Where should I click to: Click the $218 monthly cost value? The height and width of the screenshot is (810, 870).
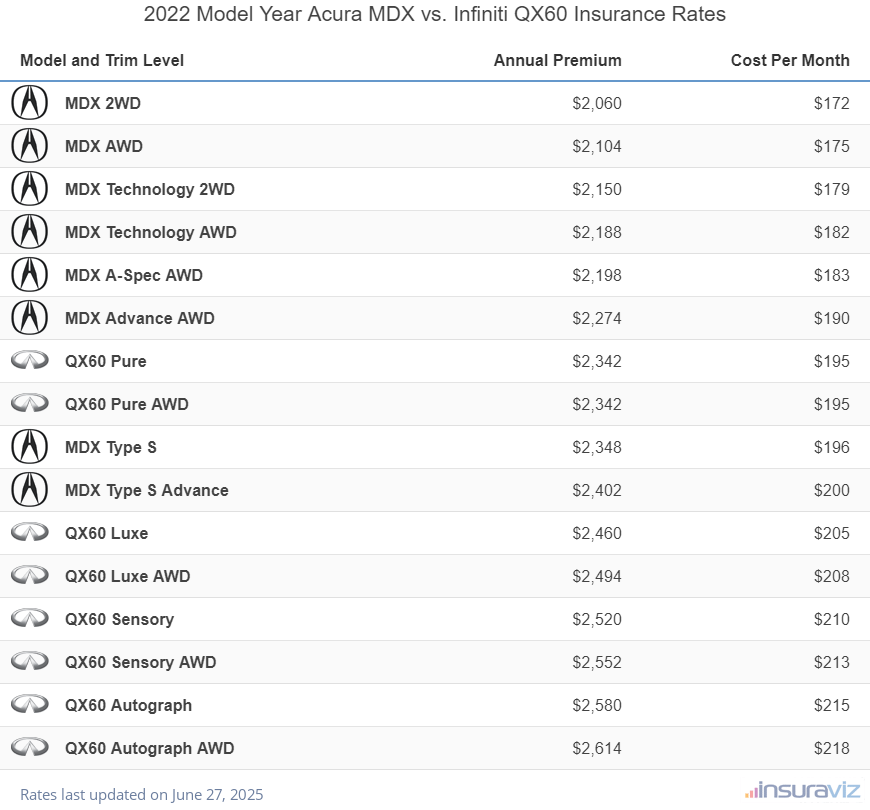[832, 748]
